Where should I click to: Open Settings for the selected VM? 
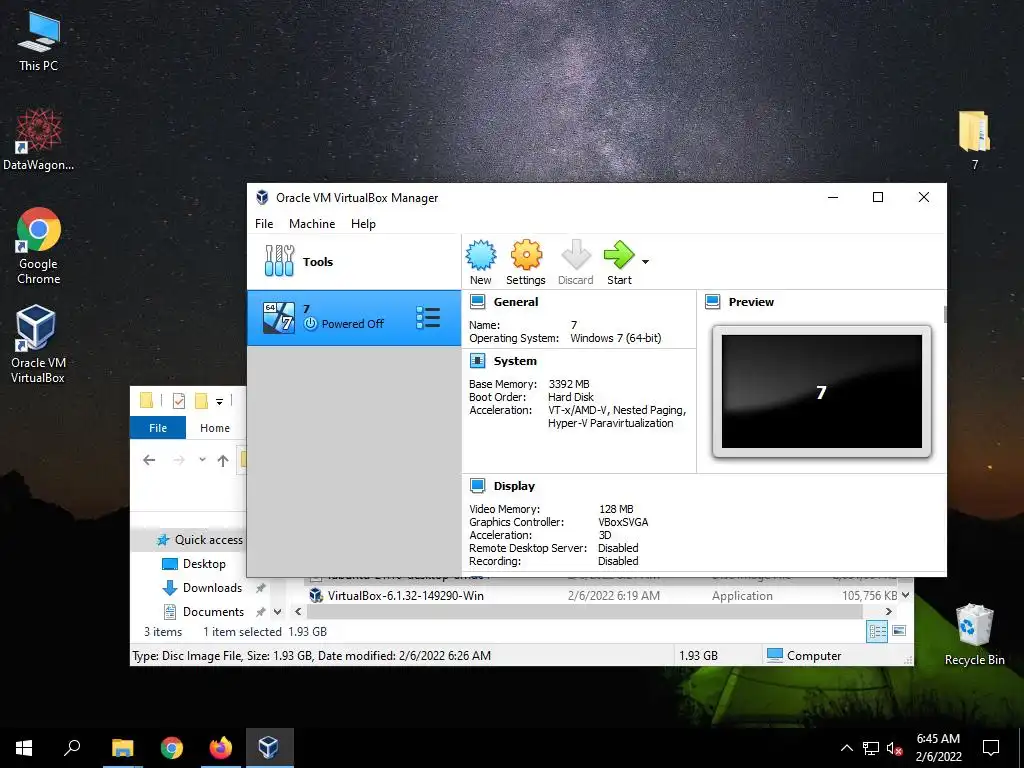pos(526,262)
